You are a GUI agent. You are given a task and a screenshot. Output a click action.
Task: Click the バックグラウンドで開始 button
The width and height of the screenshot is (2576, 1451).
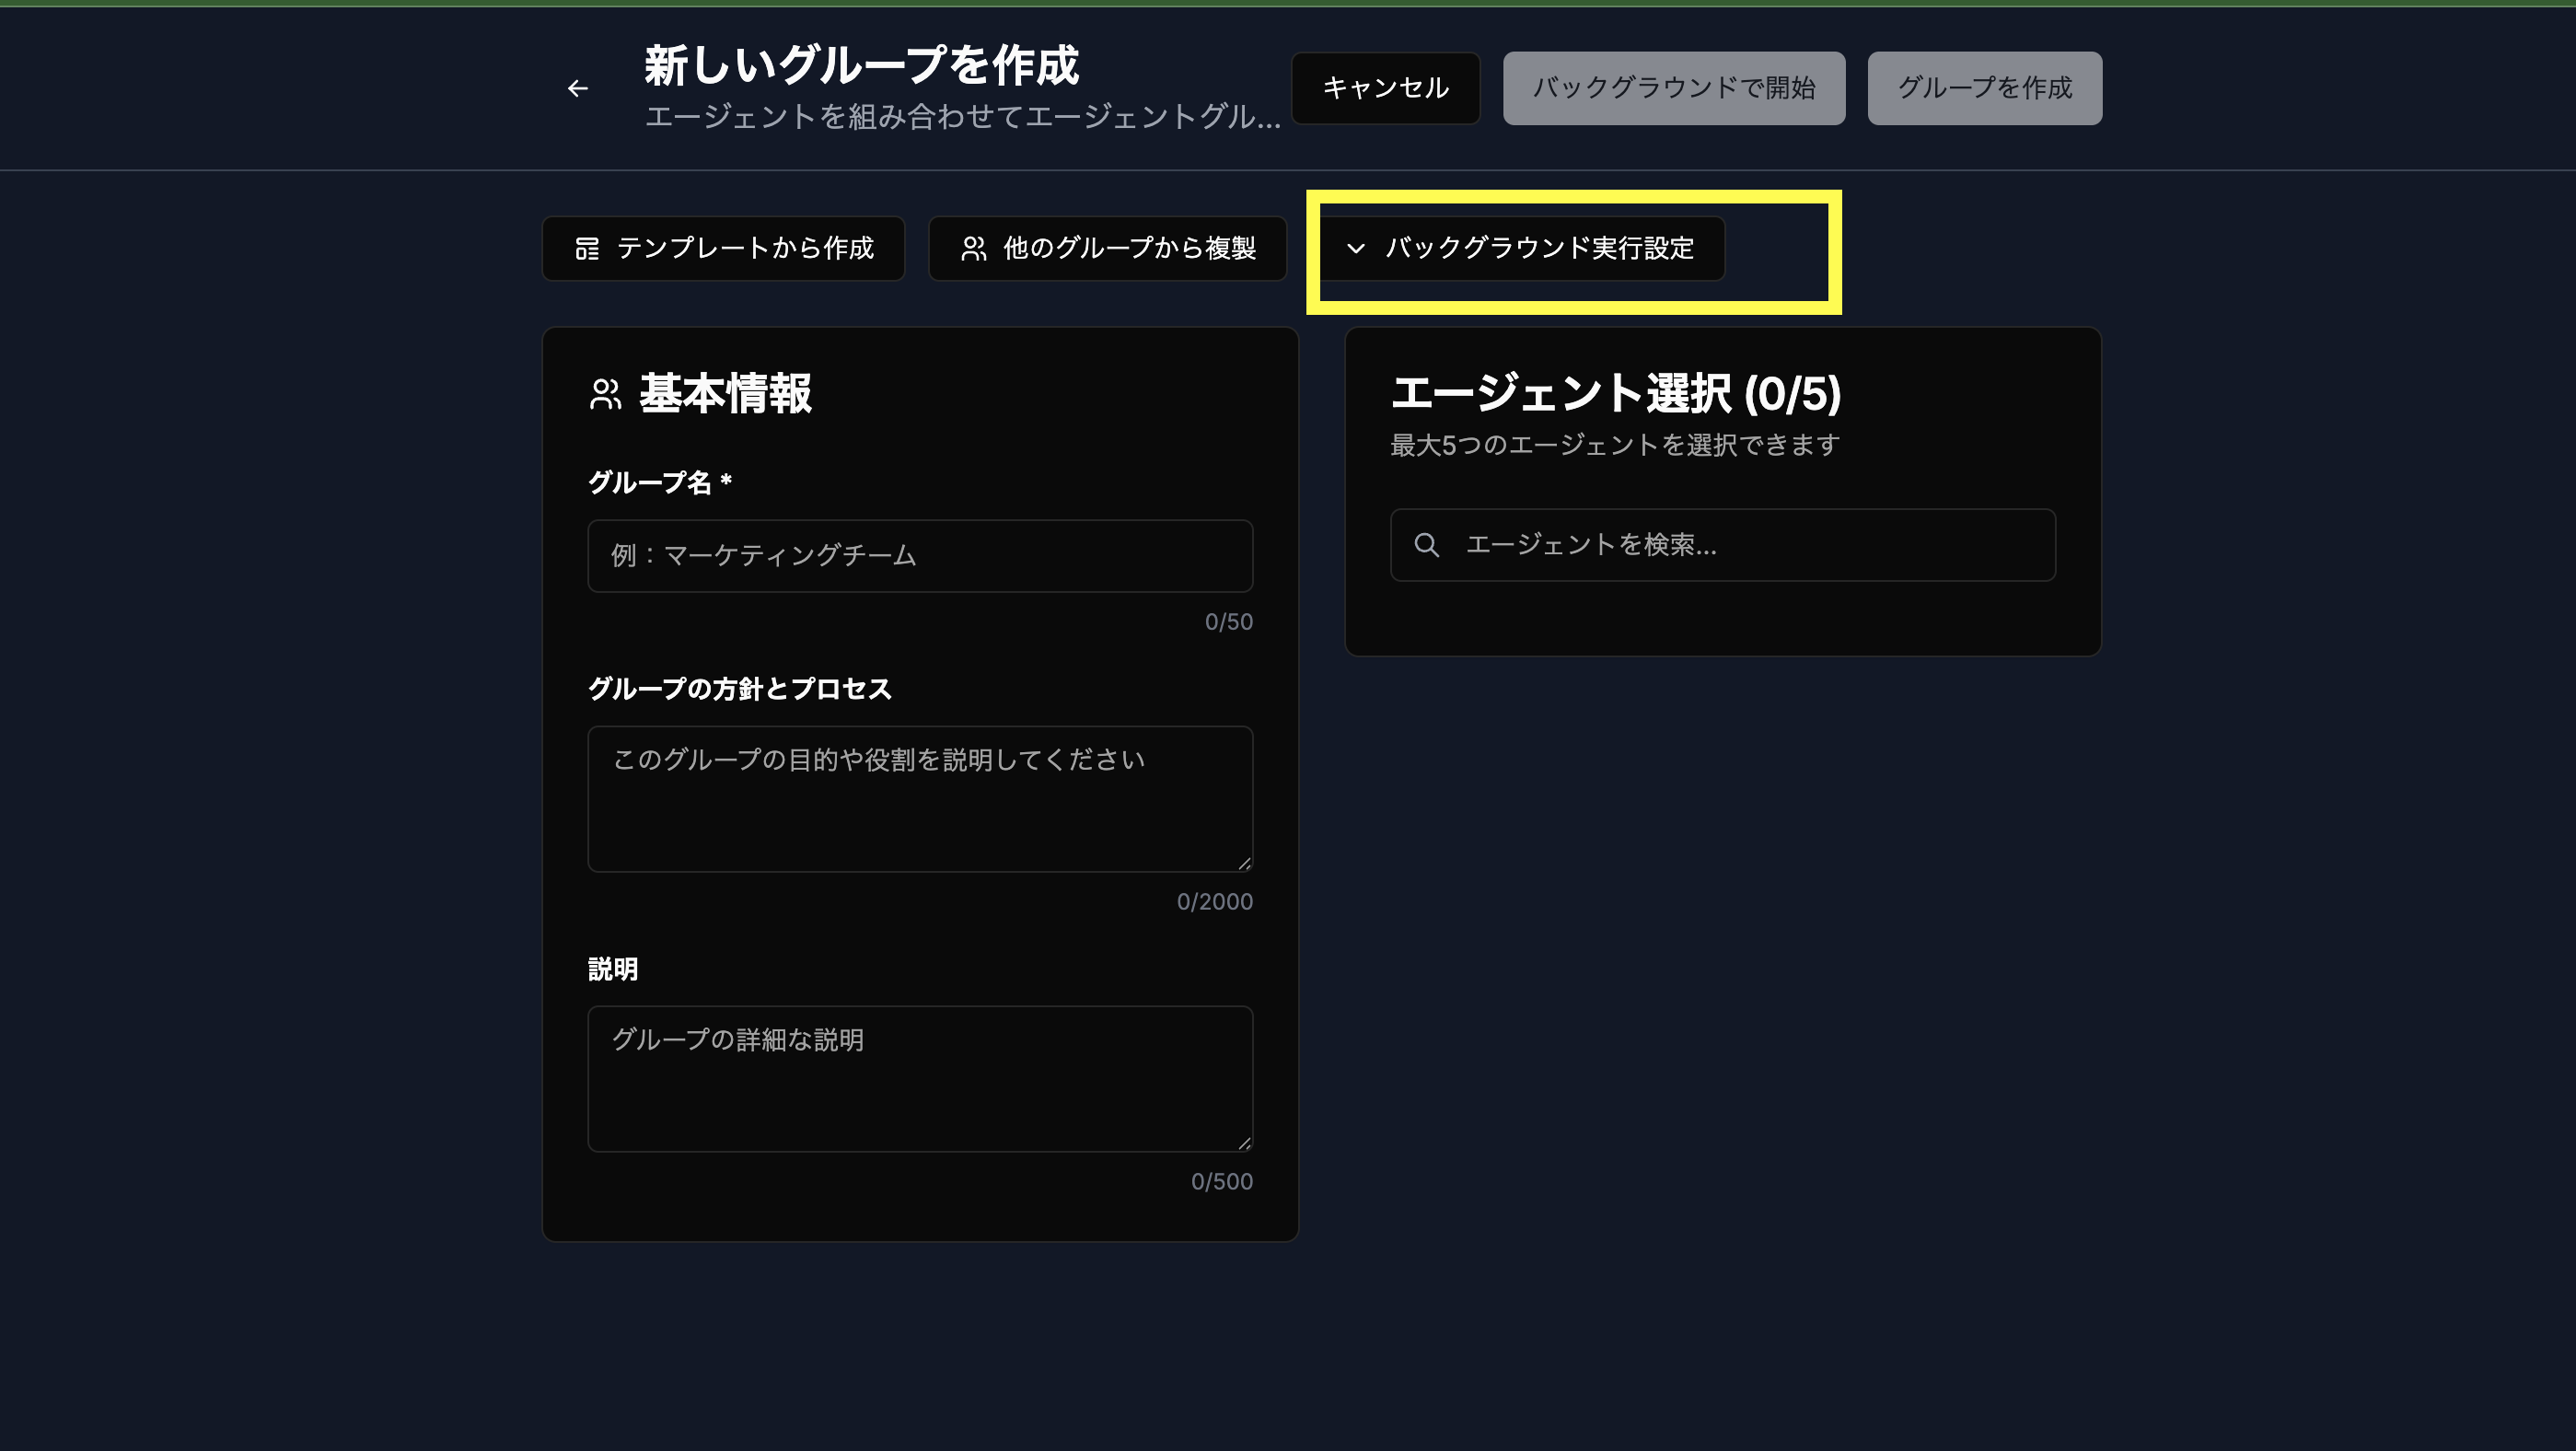click(x=1673, y=88)
